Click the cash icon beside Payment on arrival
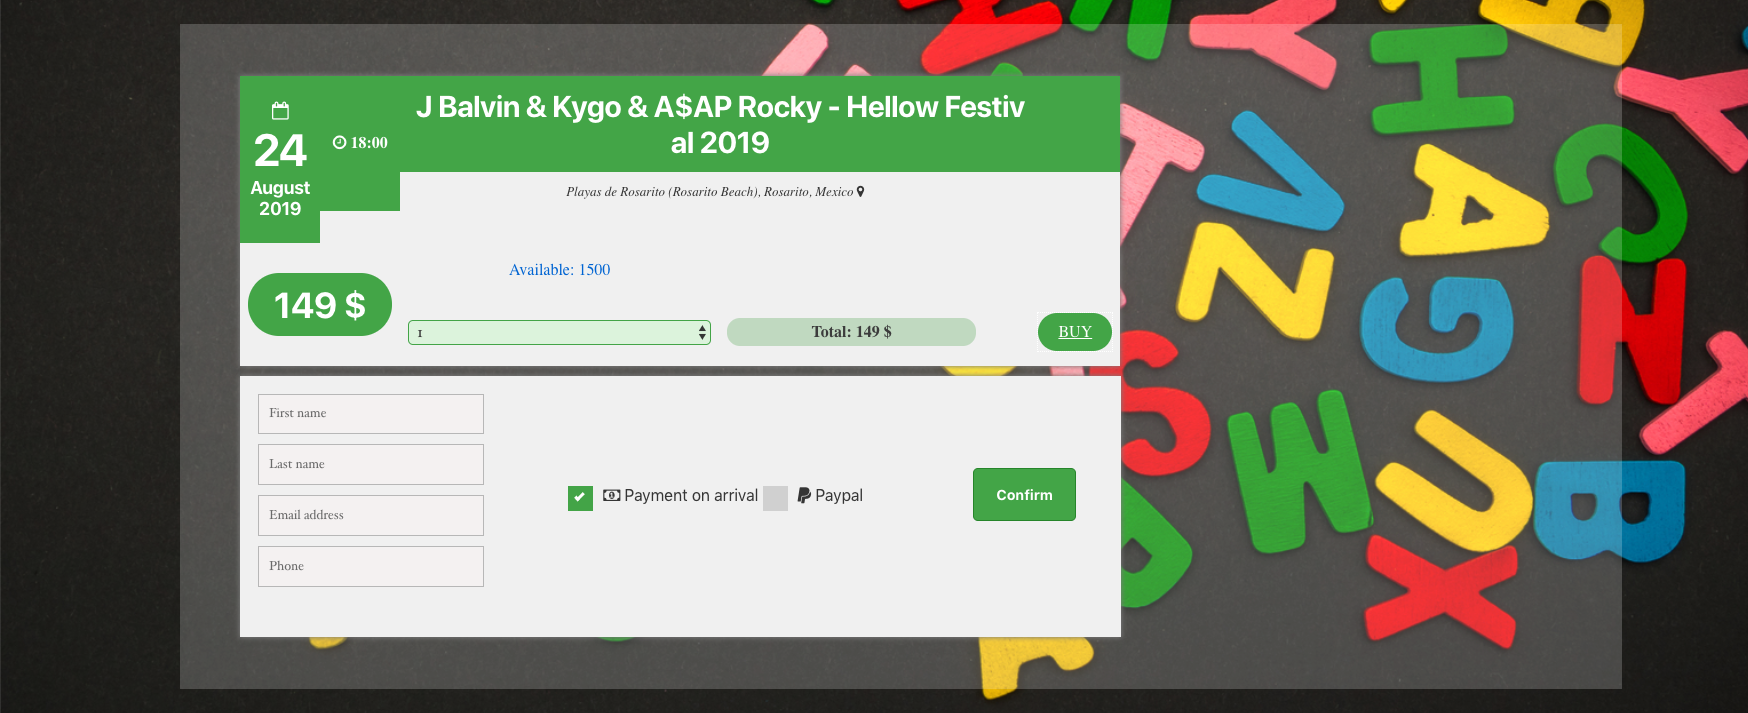 [x=612, y=495]
